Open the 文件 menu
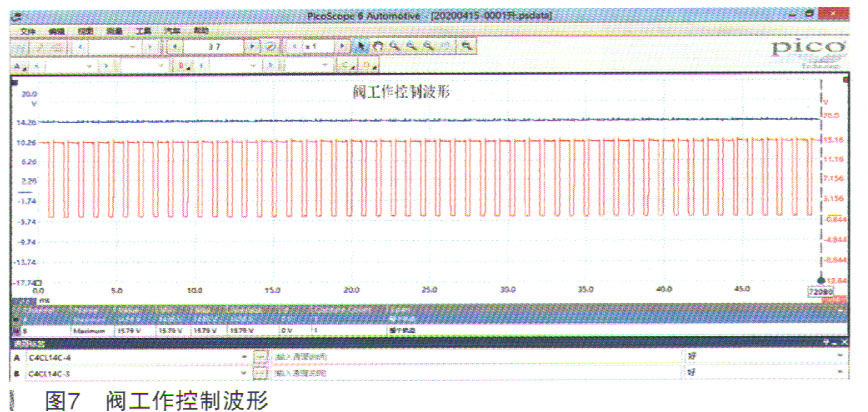Image resolution: width=868 pixels, height=412 pixels. (27, 32)
